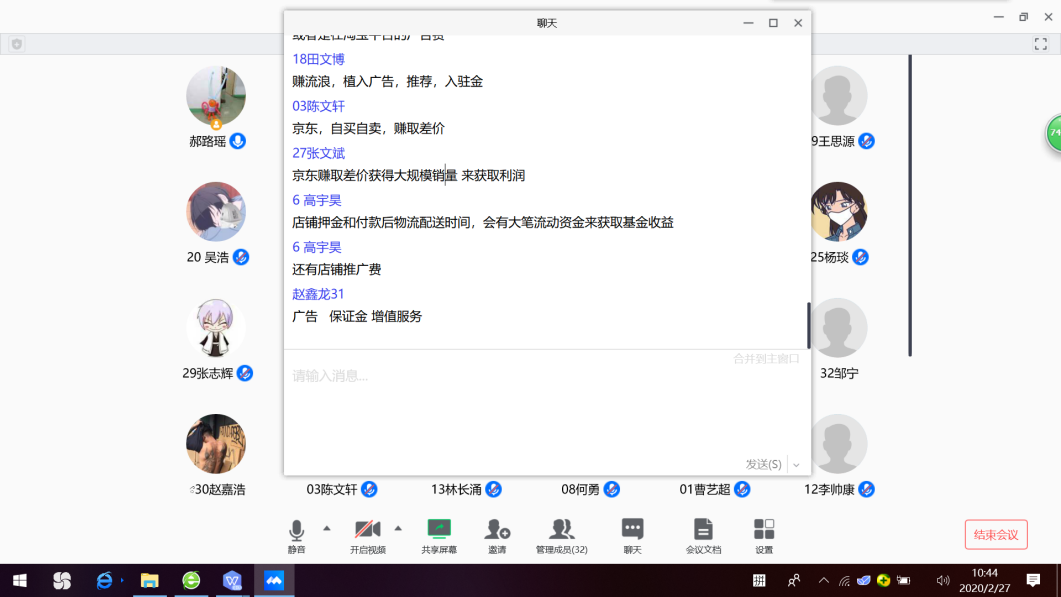Toggle the 静音 microphone mute button
The height and width of the screenshot is (597, 1061).
click(x=296, y=530)
